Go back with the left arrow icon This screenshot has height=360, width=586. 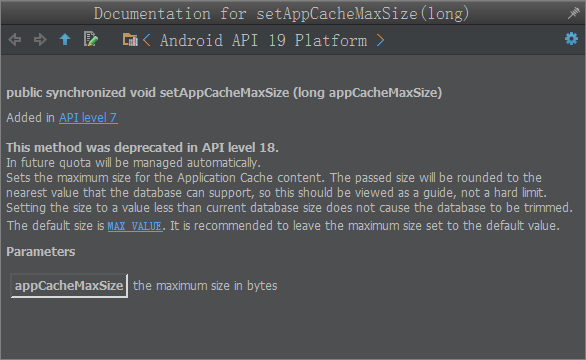15,39
